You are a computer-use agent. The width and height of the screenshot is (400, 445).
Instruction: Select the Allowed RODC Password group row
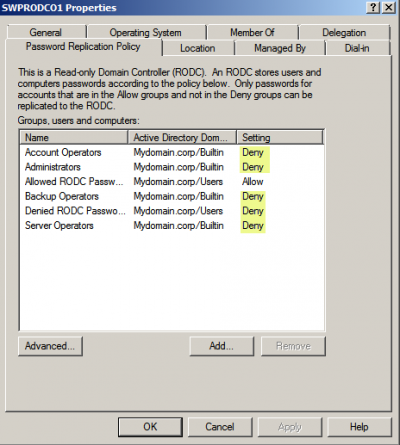tap(172, 182)
